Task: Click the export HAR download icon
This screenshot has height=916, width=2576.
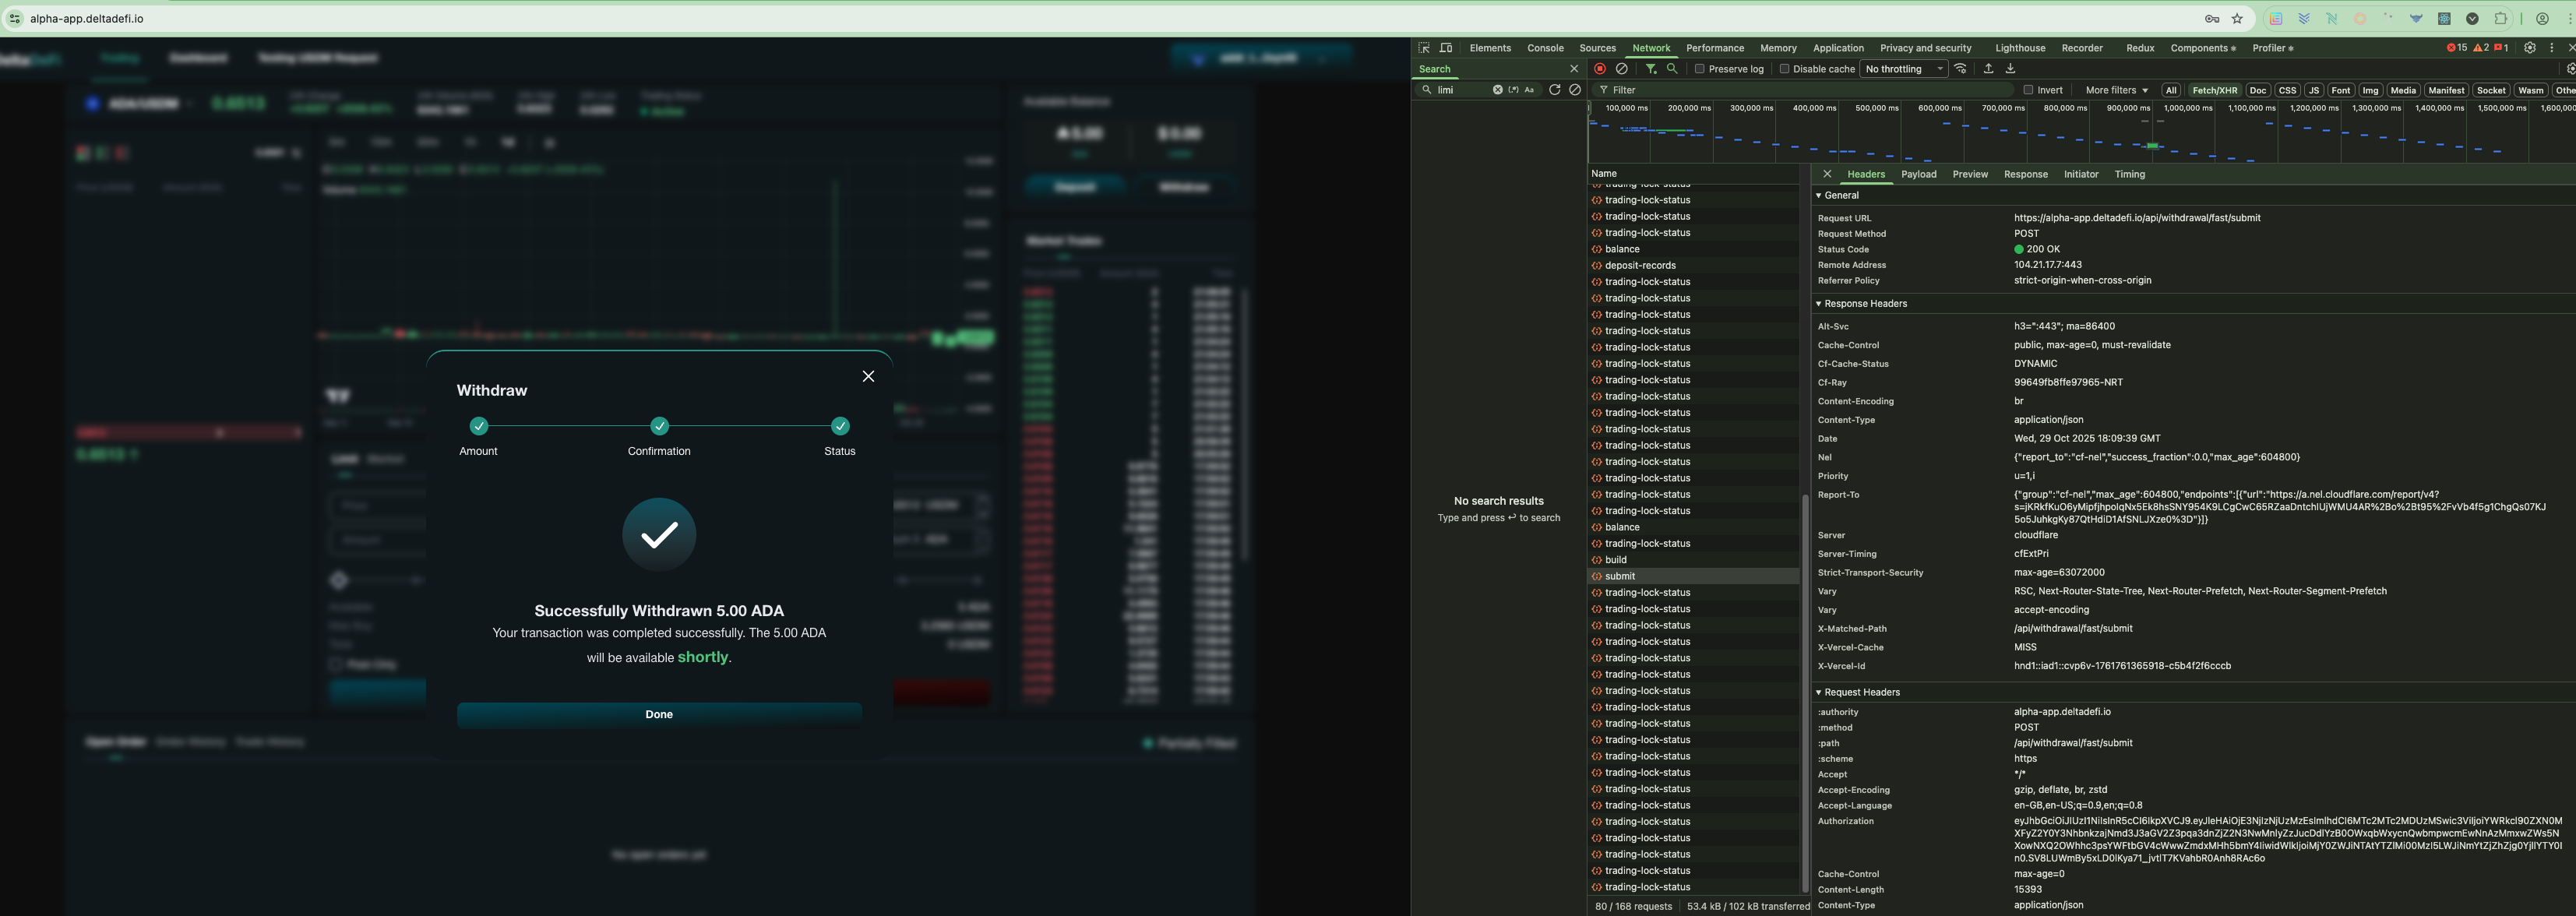Action: click(x=2010, y=69)
